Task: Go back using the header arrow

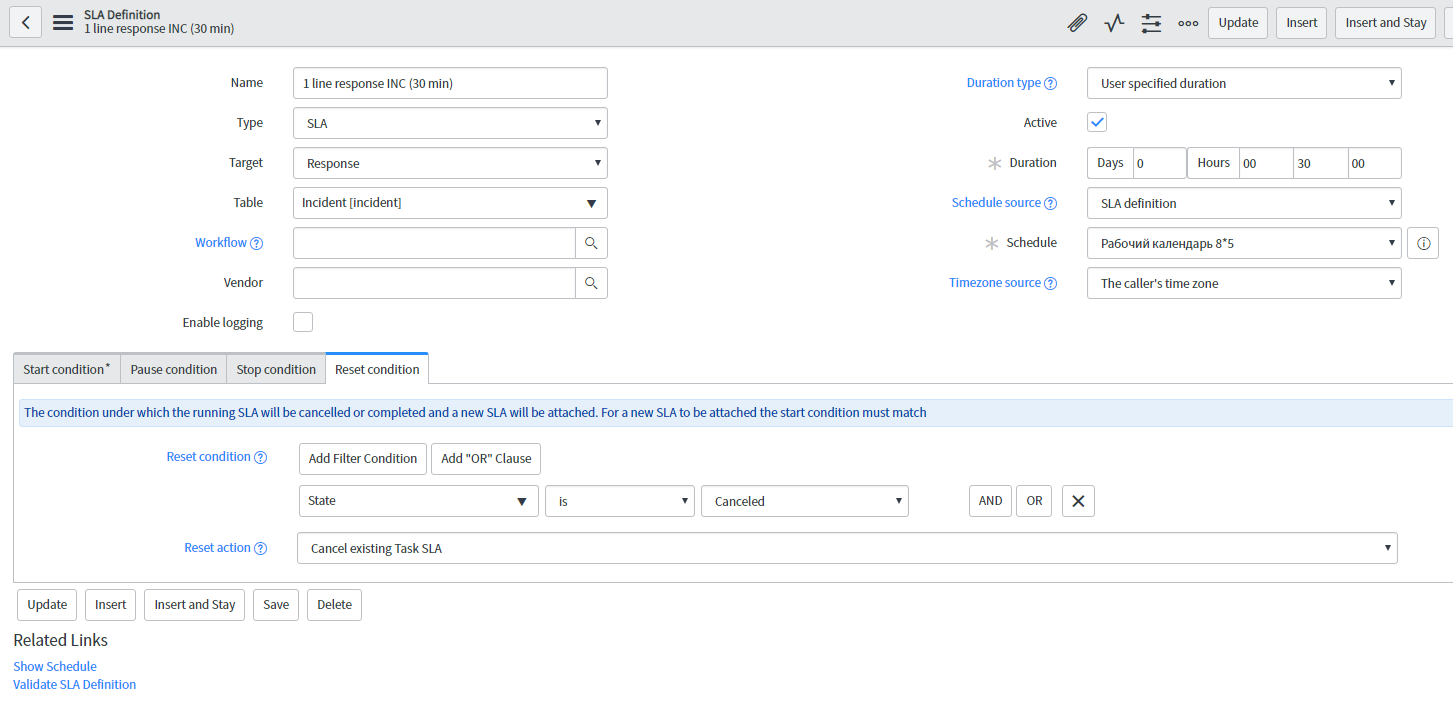Action: pos(26,22)
